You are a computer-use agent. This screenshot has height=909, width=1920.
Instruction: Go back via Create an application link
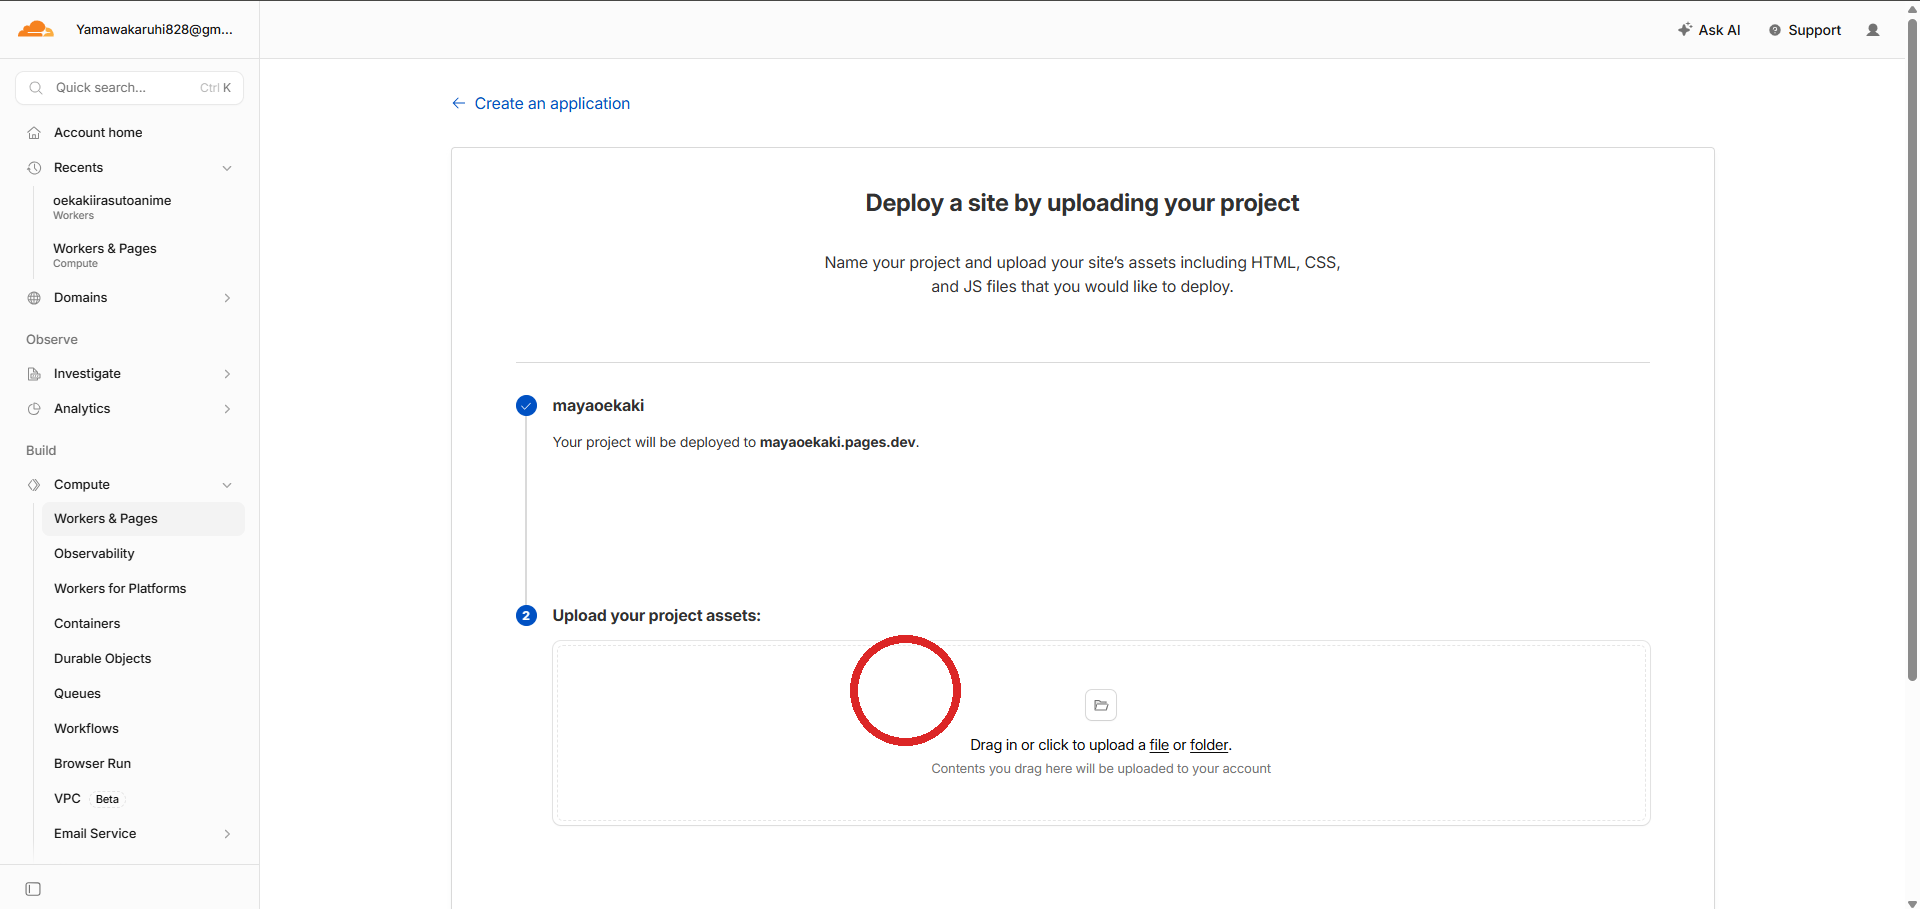tap(552, 103)
